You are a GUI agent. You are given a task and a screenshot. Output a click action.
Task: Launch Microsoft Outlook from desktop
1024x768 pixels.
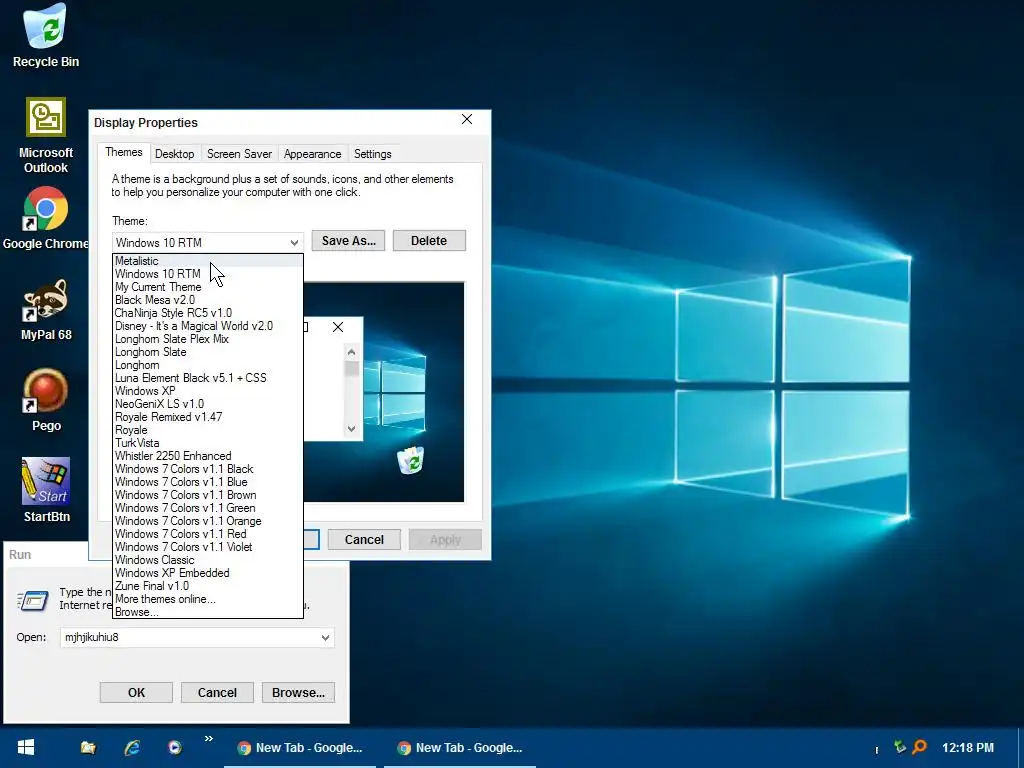coord(45,136)
